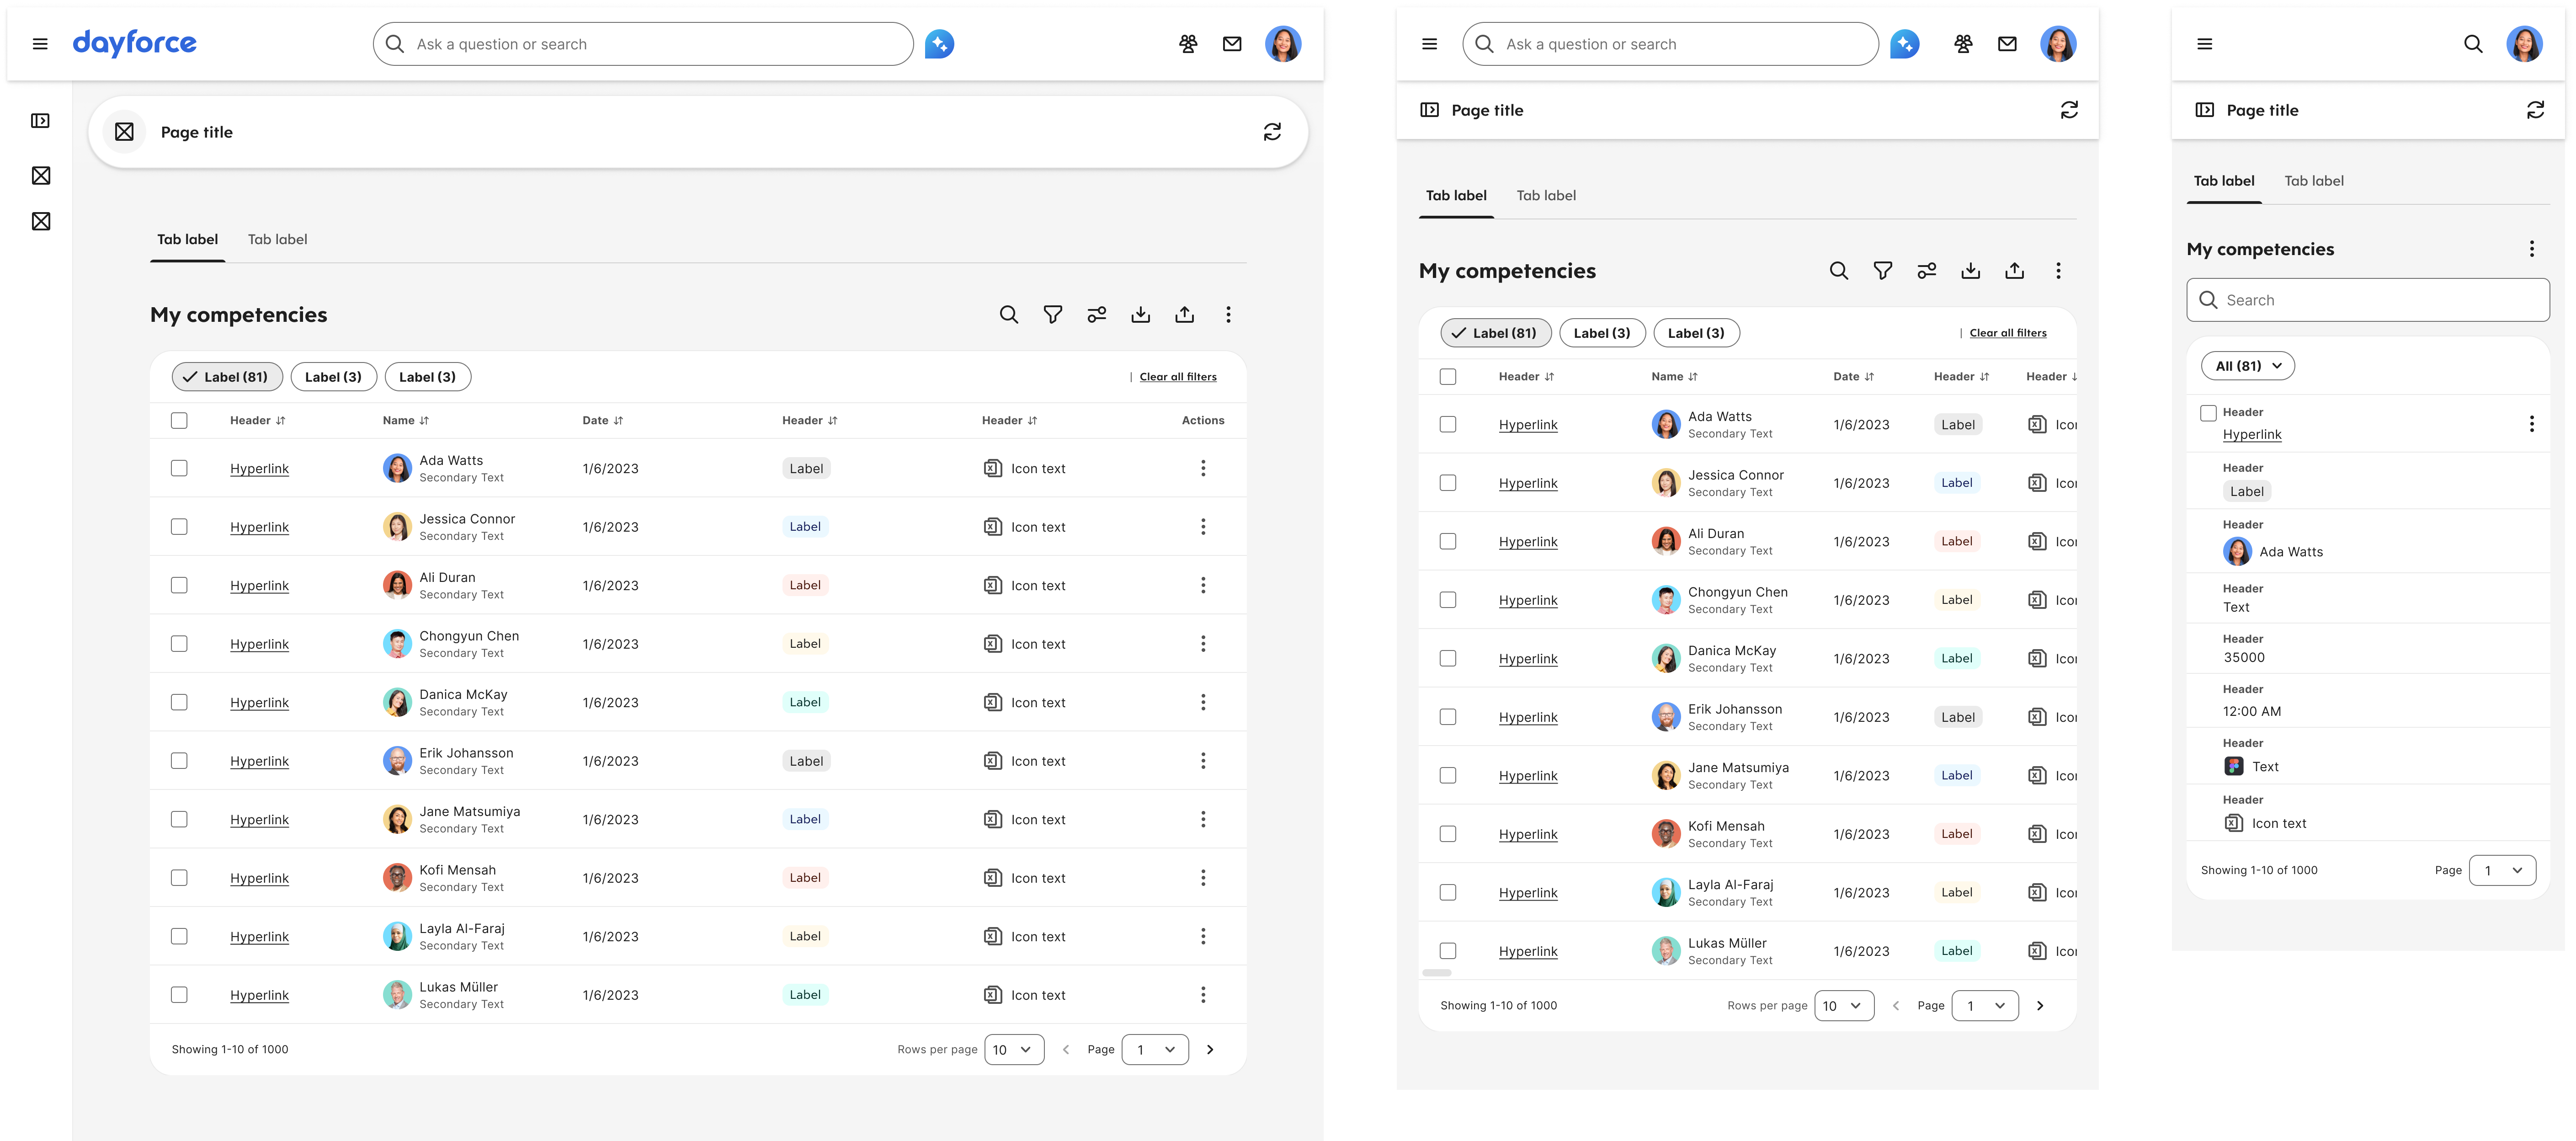Click the upload/share icon in desktop toolbar
Viewport: 2576px width, 1141px height.
pos(1184,315)
